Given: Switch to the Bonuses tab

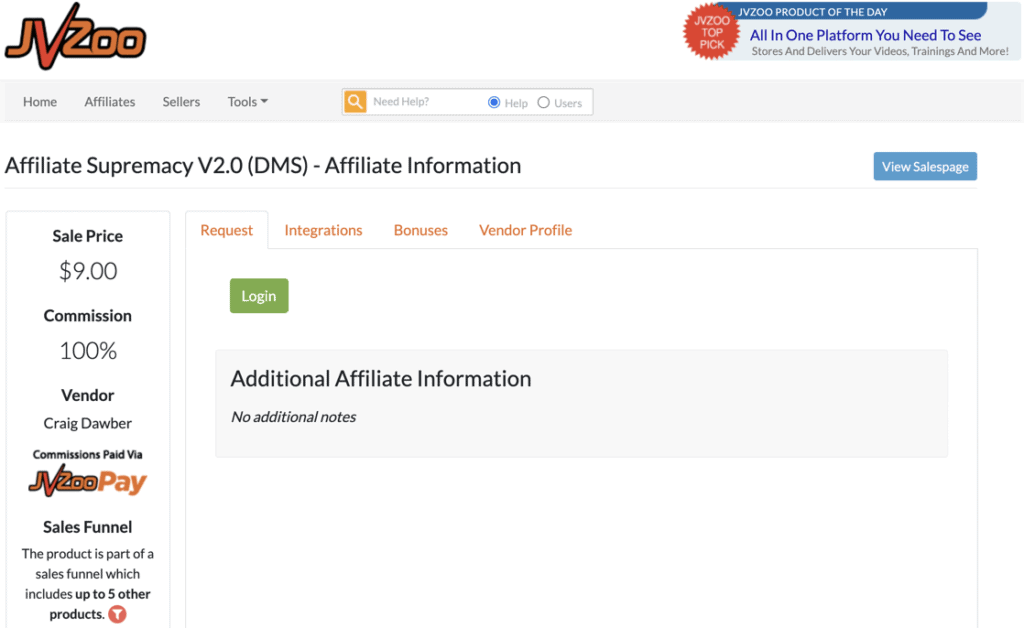Looking at the screenshot, I should tap(421, 230).
